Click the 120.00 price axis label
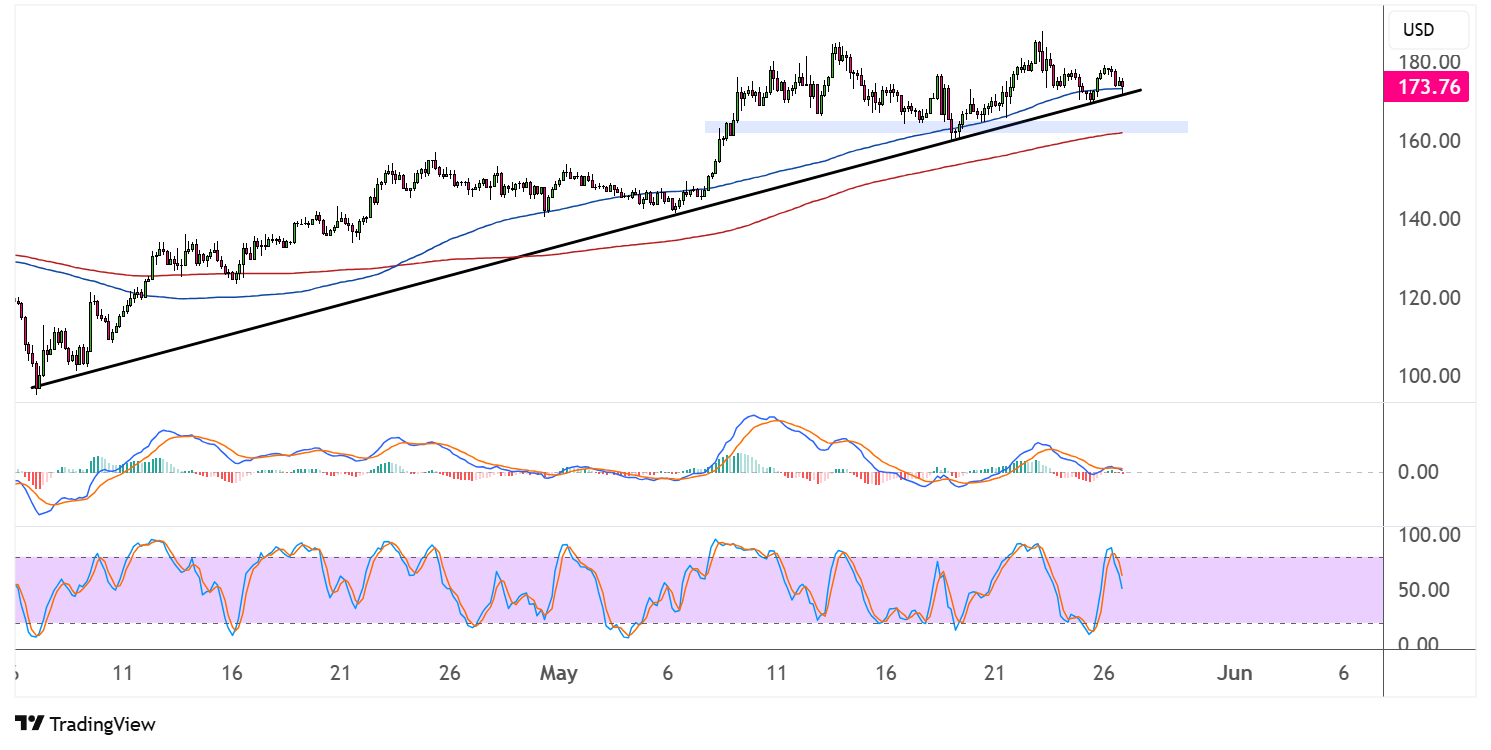Screen dimensions: 1491x750 (1429, 297)
